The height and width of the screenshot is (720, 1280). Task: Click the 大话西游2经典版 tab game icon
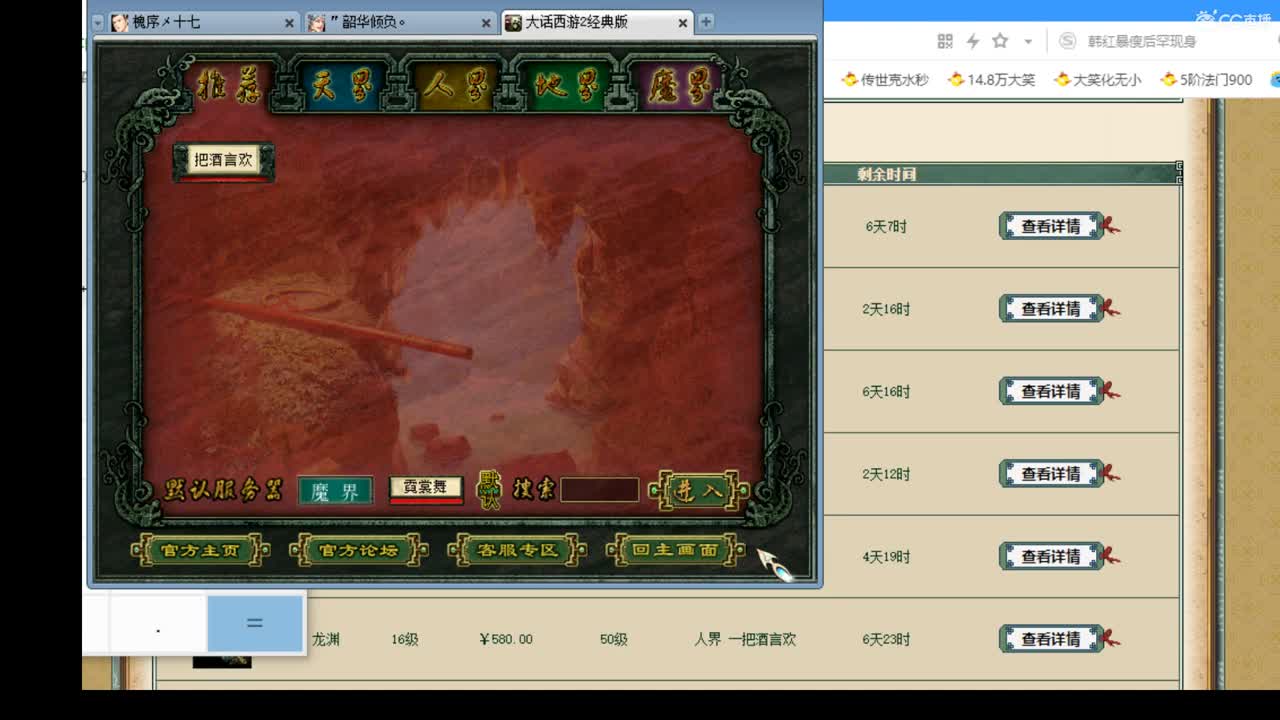513,22
